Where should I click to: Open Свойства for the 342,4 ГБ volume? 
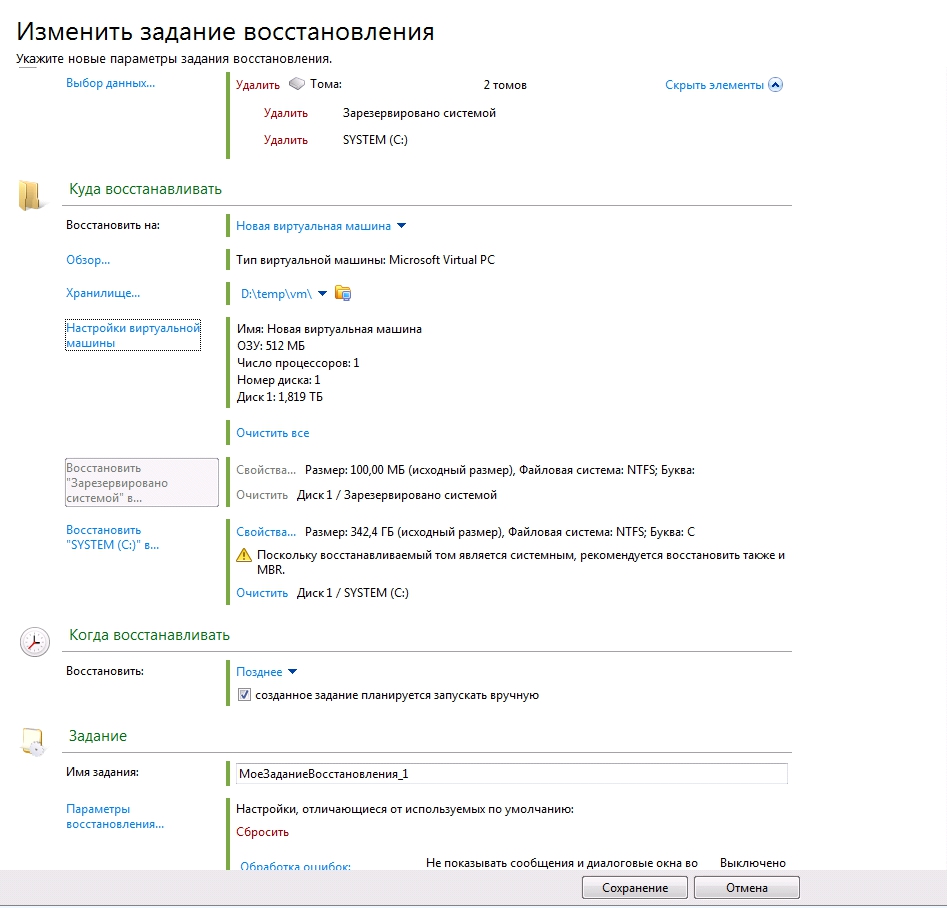(x=266, y=532)
